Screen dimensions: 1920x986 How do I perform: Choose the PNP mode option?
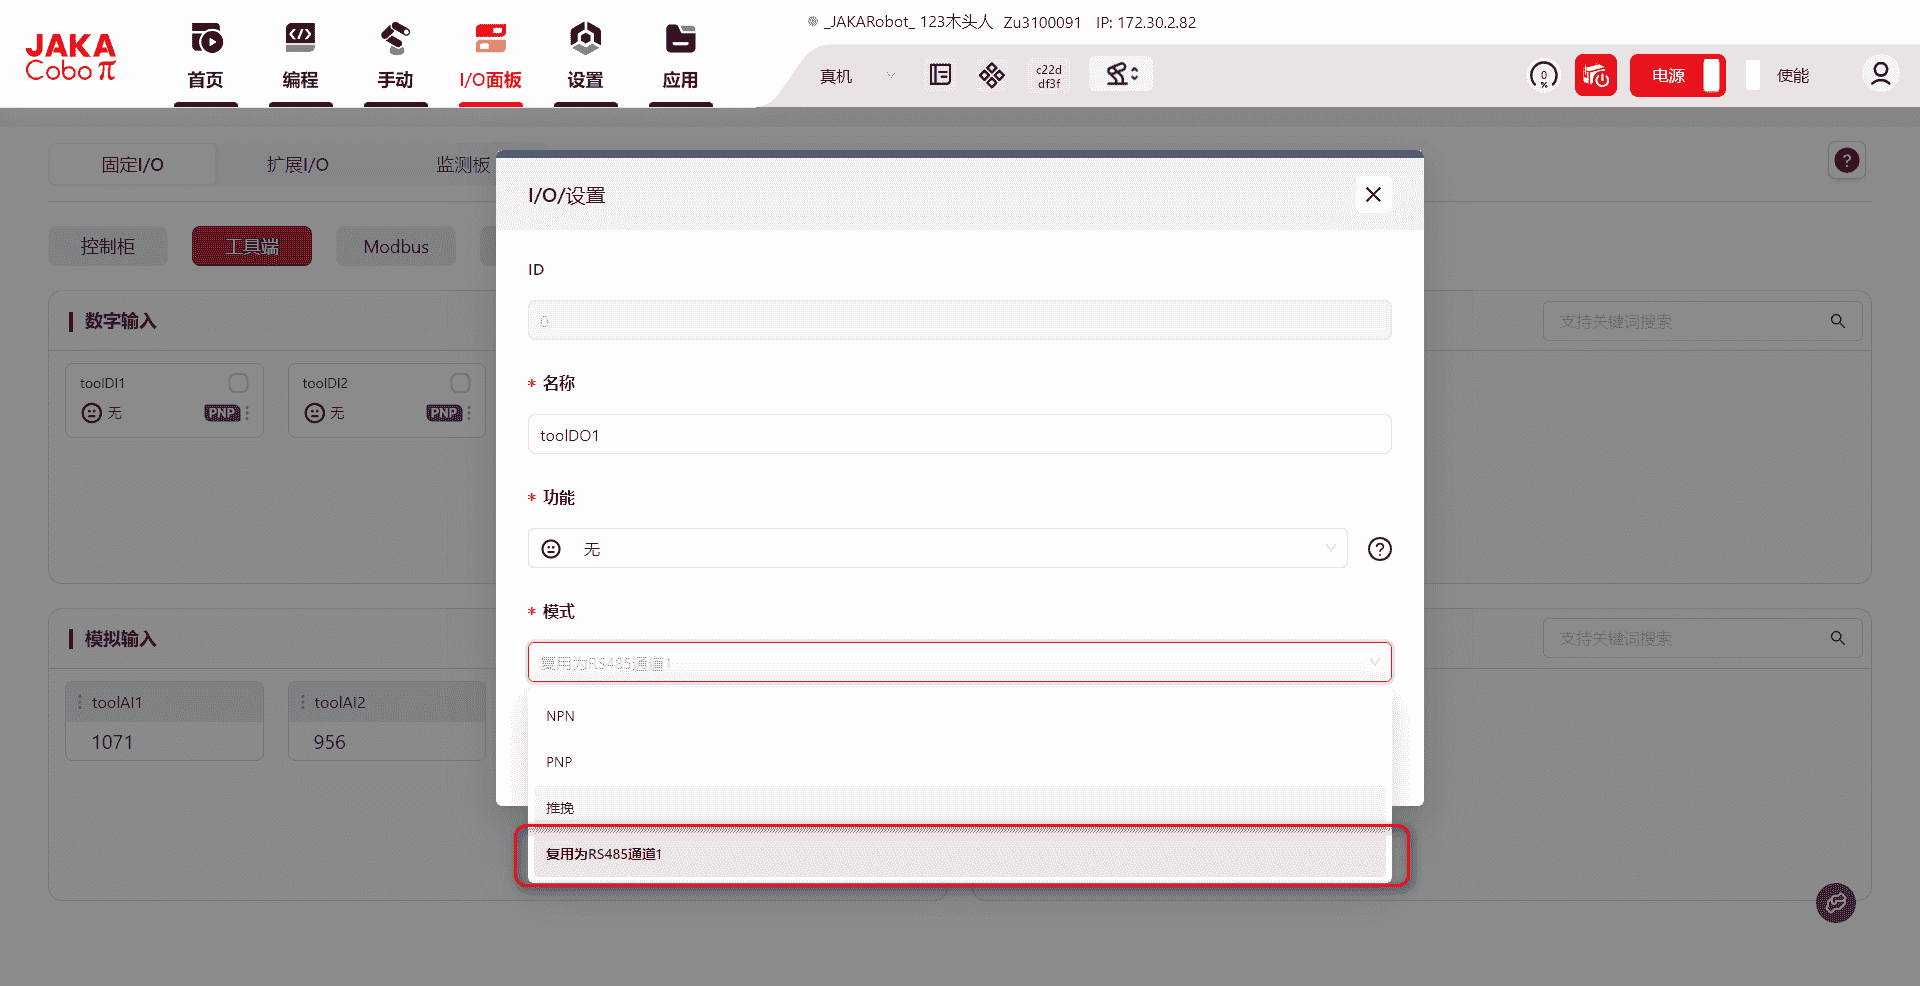(x=559, y=762)
